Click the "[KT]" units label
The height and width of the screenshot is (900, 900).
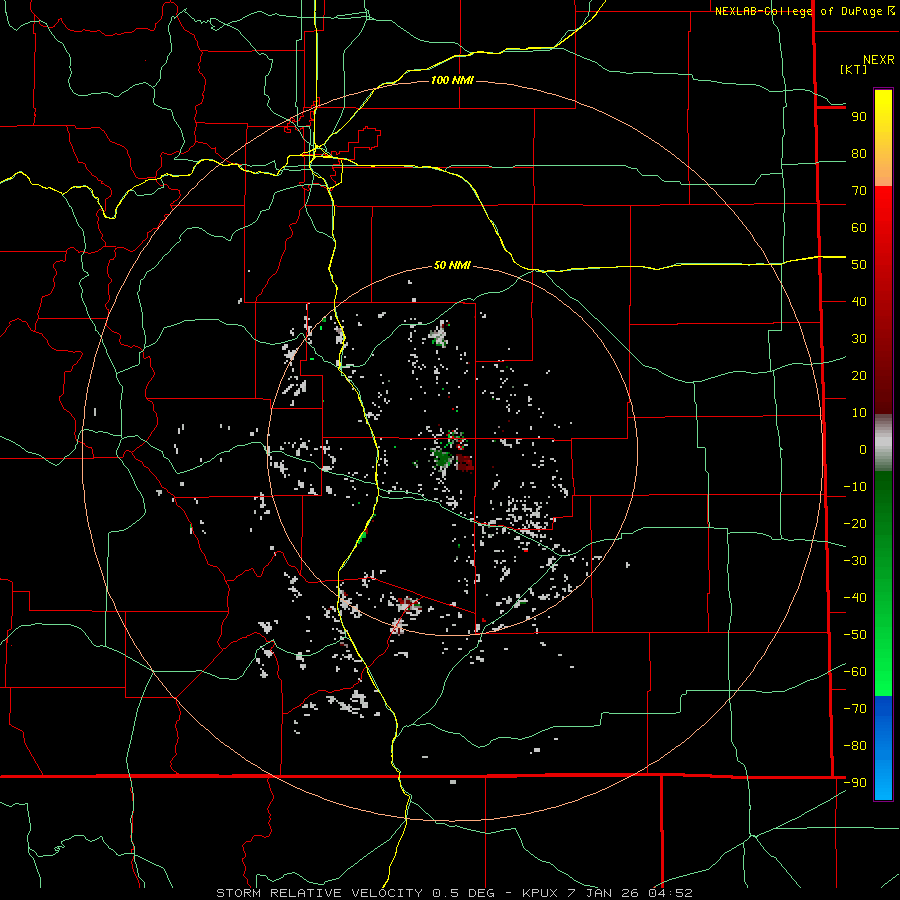tap(854, 69)
